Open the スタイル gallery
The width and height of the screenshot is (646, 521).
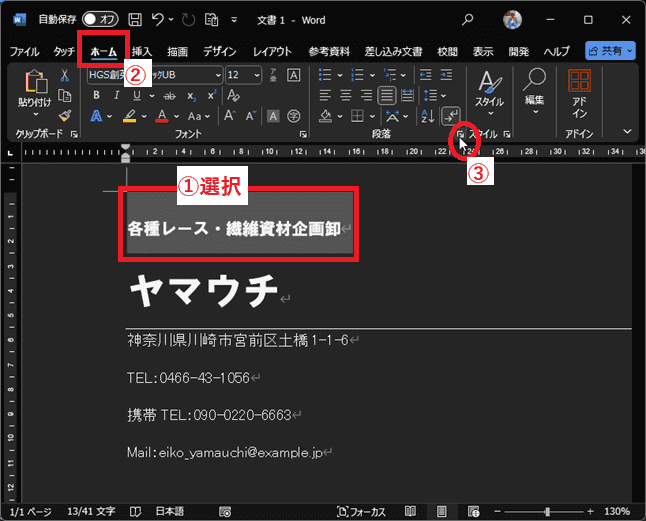point(489,88)
